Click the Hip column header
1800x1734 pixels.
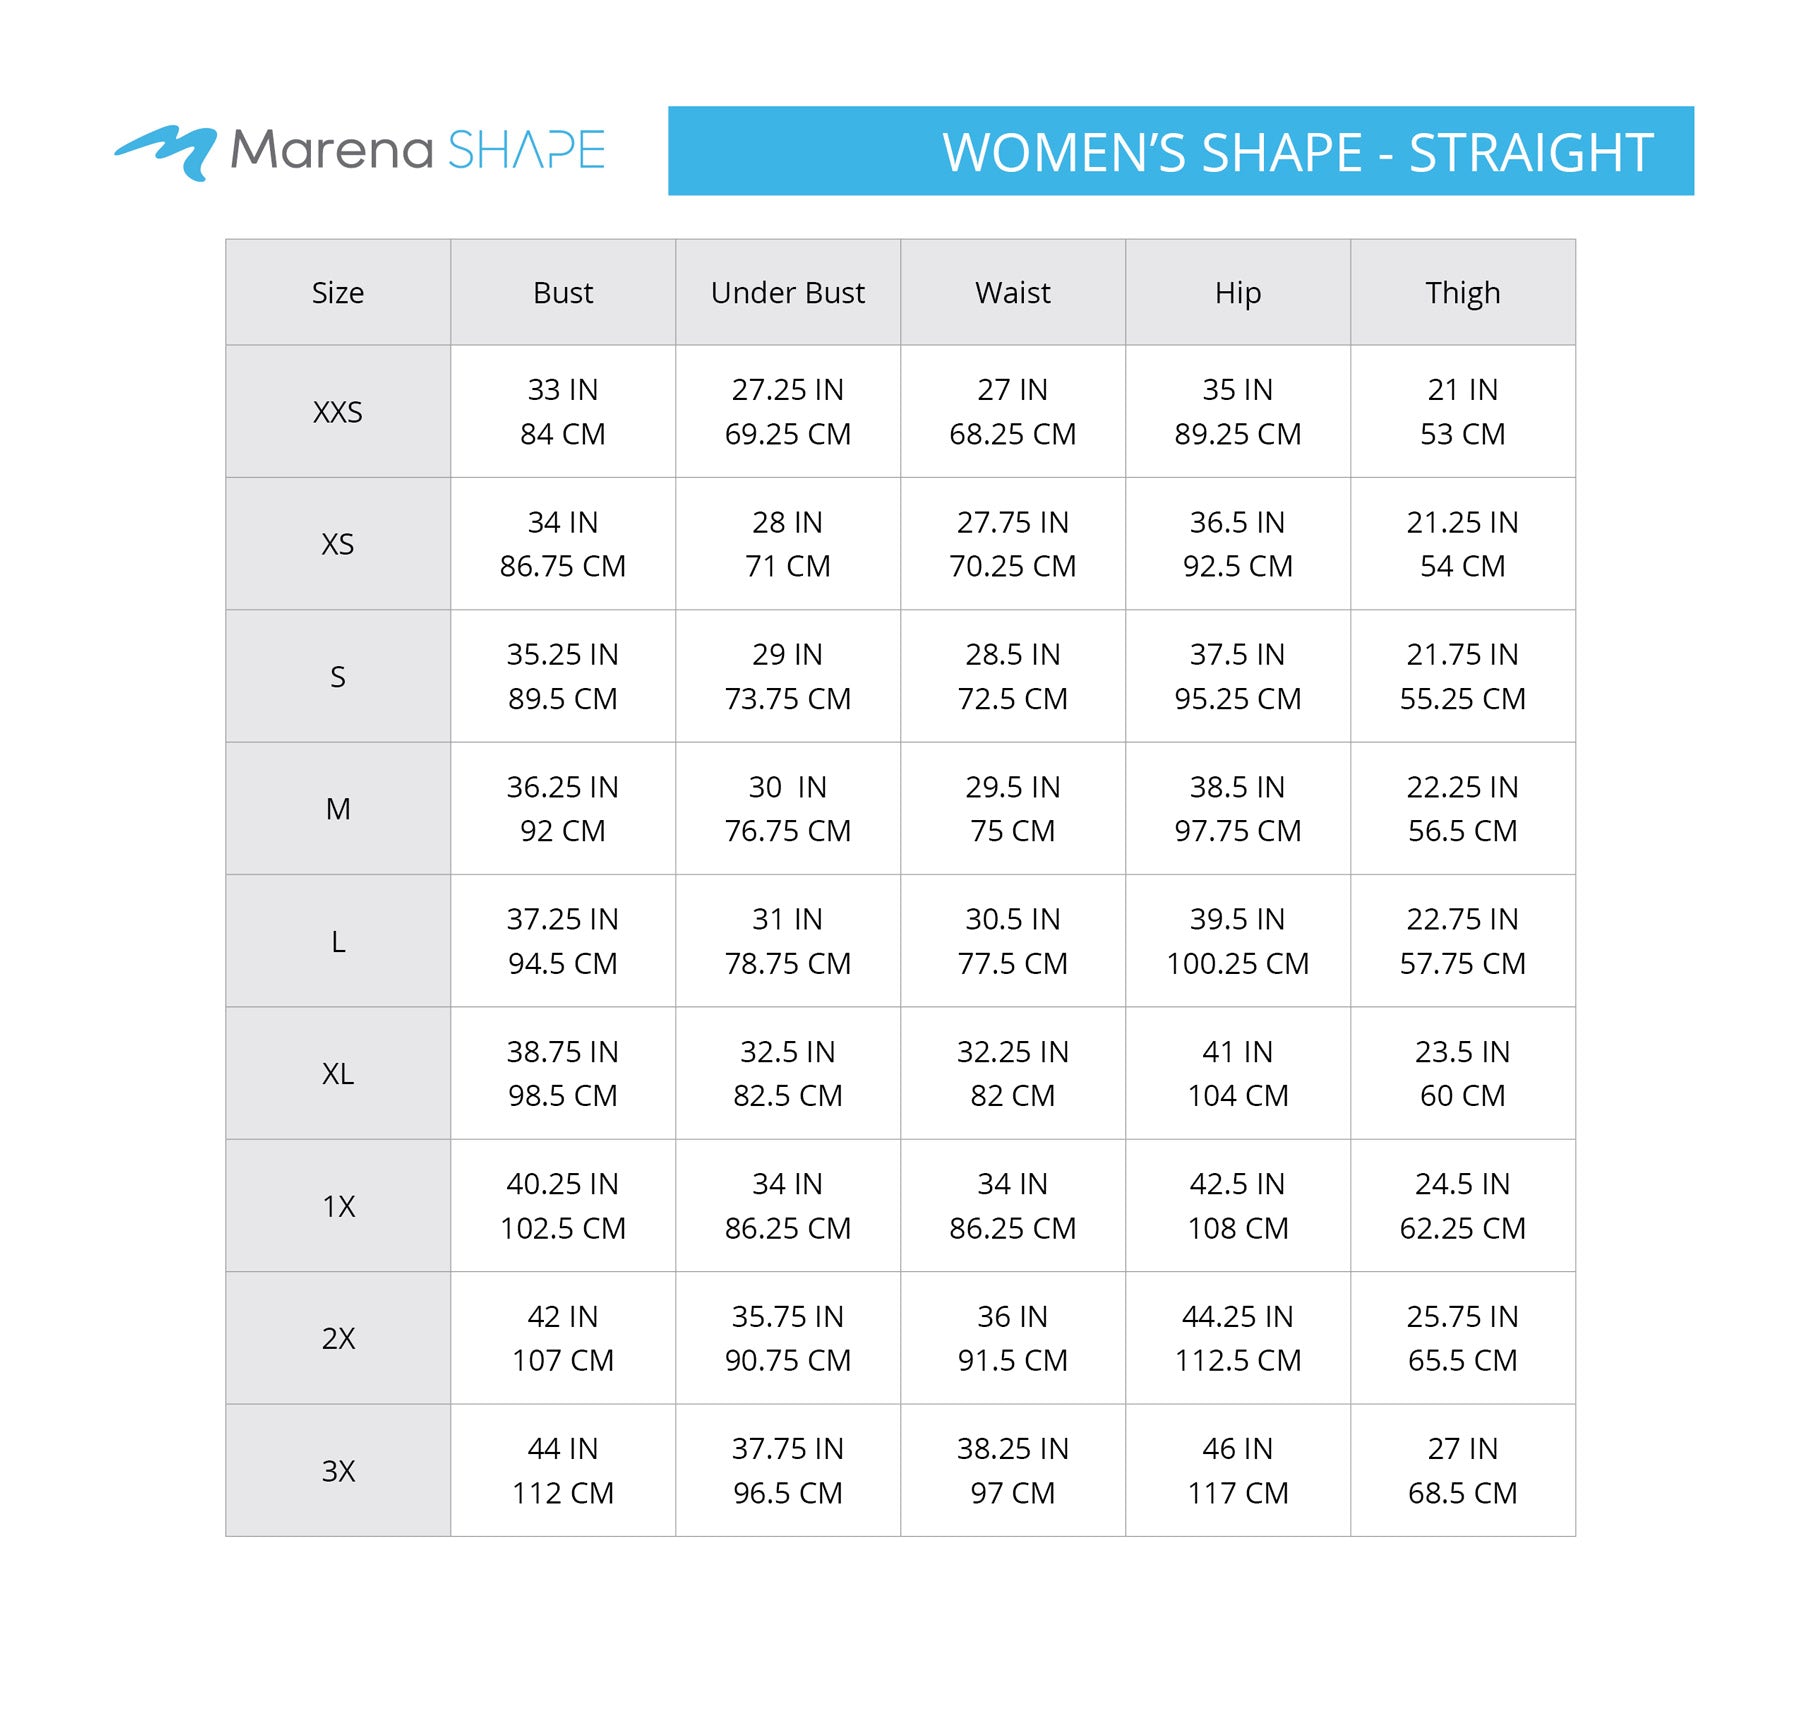1238,293
